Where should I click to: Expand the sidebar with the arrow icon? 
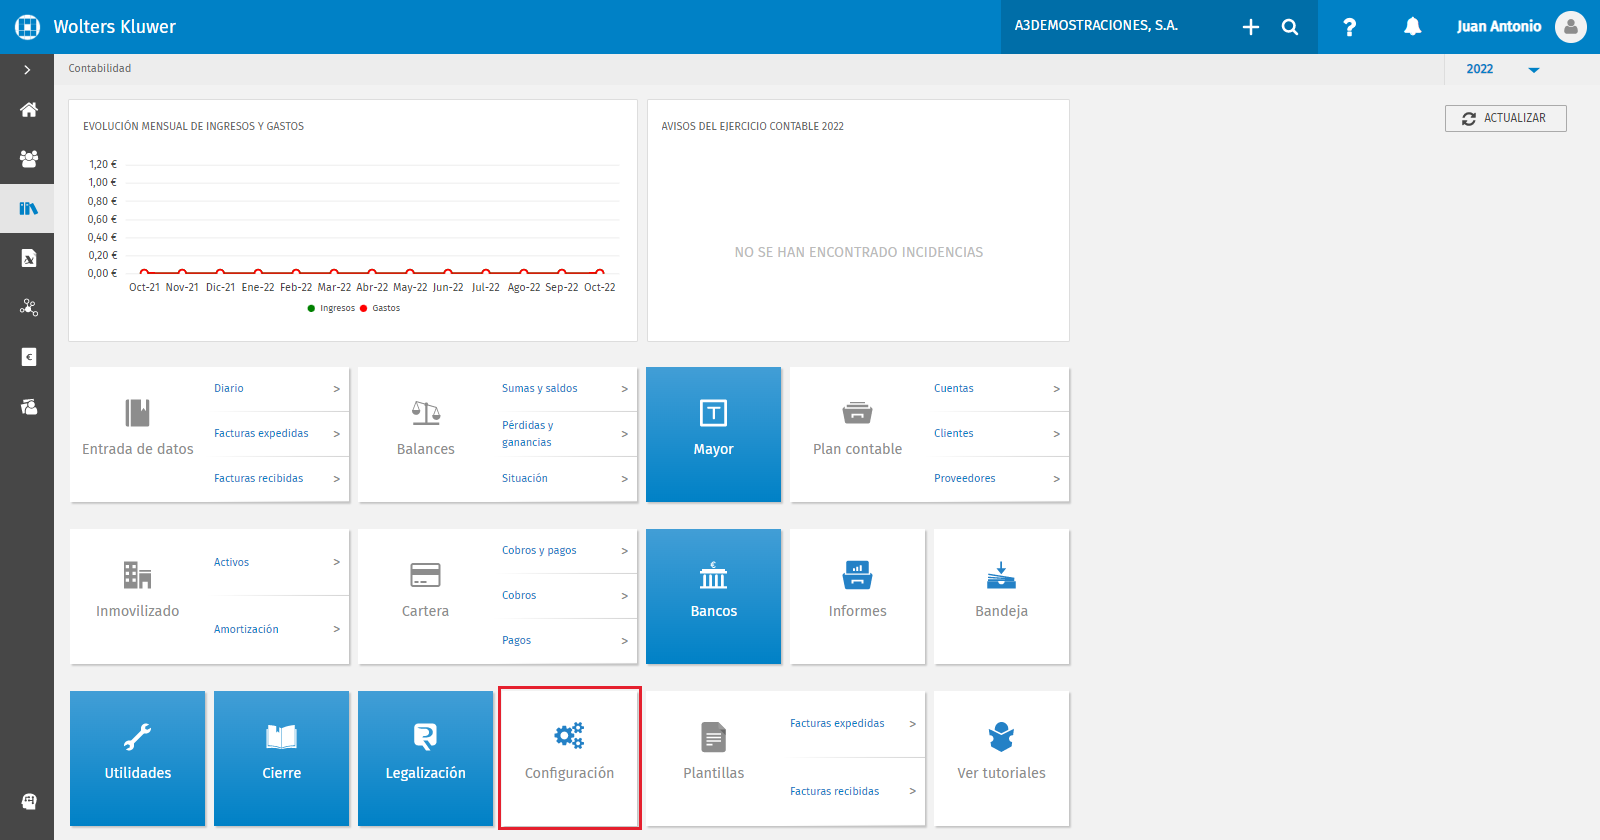tap(27, 70)
